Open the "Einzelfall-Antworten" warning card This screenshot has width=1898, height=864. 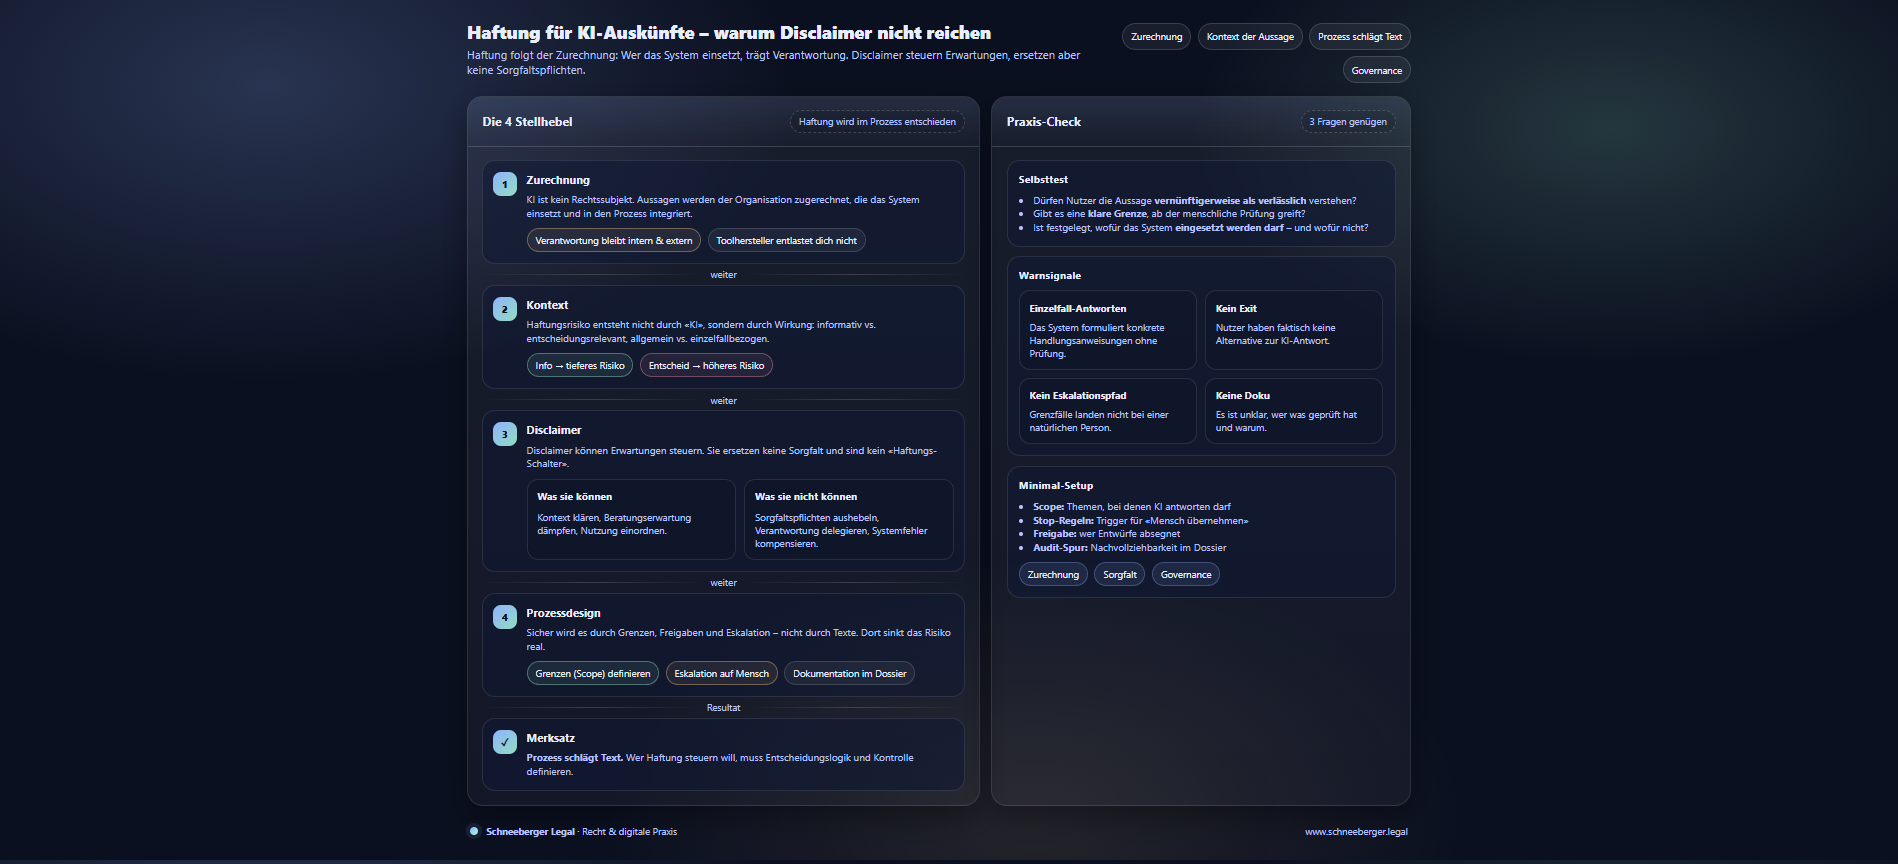click(x=1107, y=330)
